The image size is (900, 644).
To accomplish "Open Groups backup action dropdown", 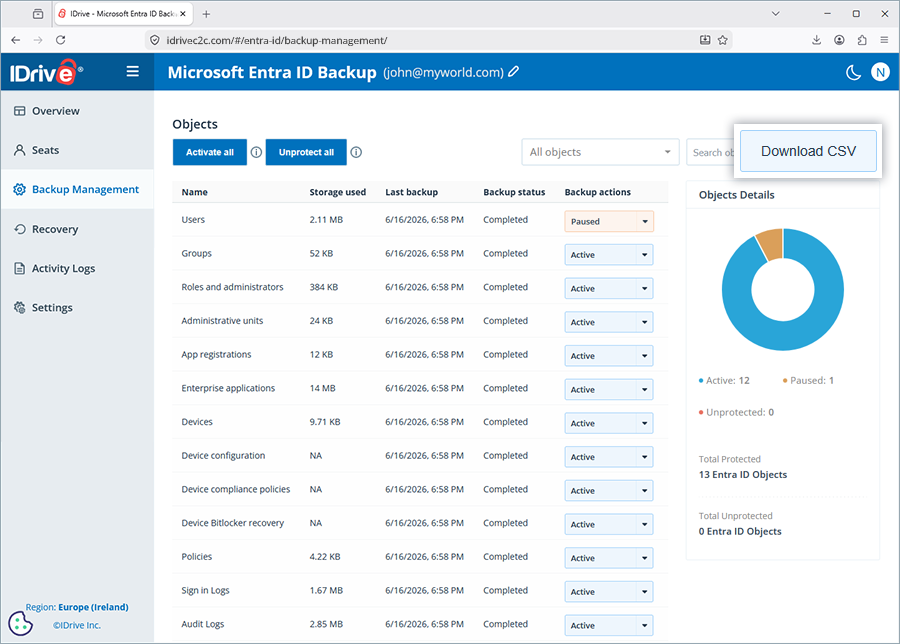I will click(609, 255).
